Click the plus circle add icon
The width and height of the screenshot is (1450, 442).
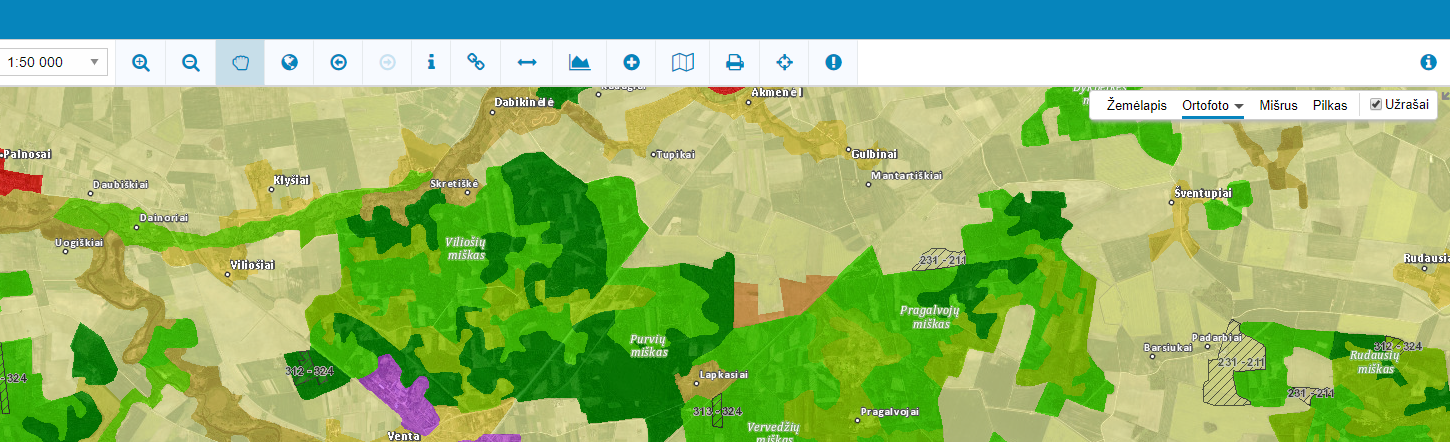(631, 62)
